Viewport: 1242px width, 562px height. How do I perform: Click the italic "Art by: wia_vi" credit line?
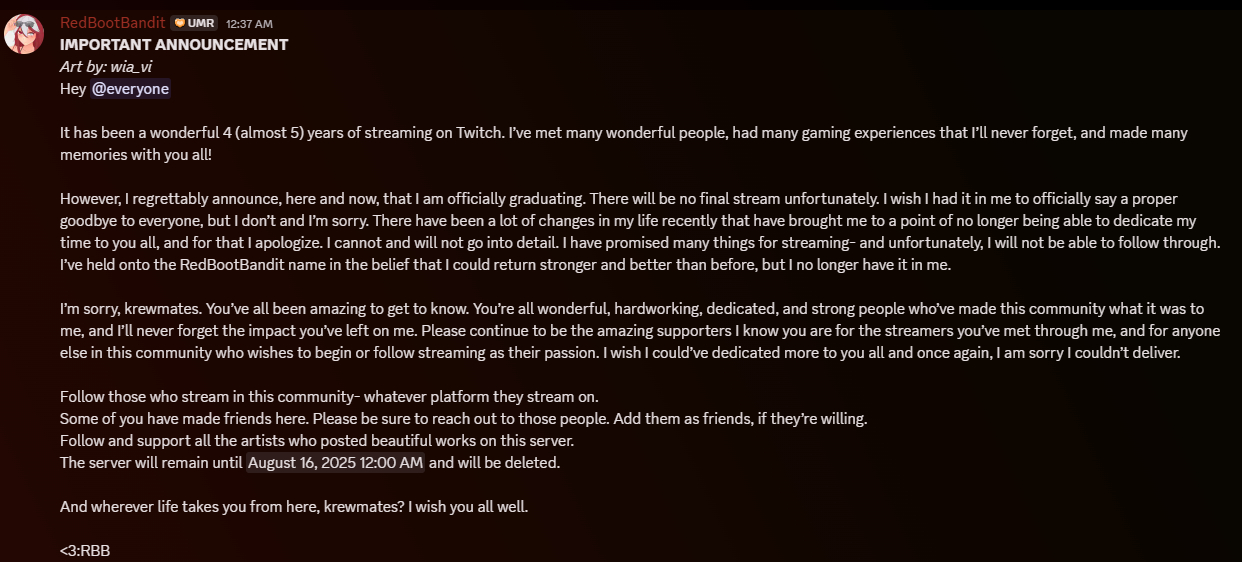tap(106, 67)
